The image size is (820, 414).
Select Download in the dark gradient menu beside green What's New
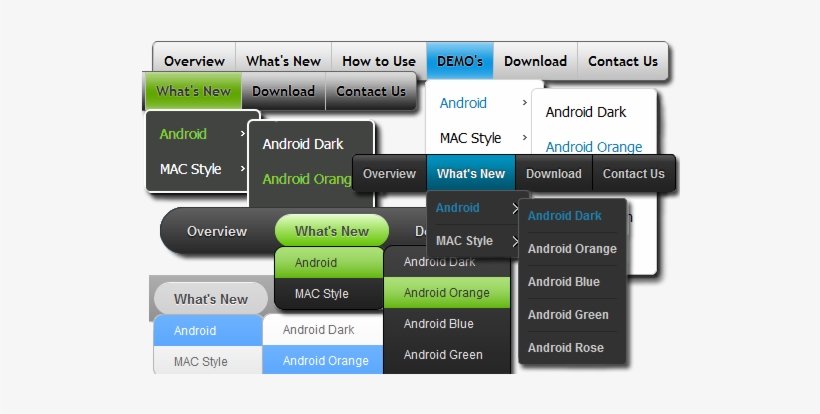(283, 91)
